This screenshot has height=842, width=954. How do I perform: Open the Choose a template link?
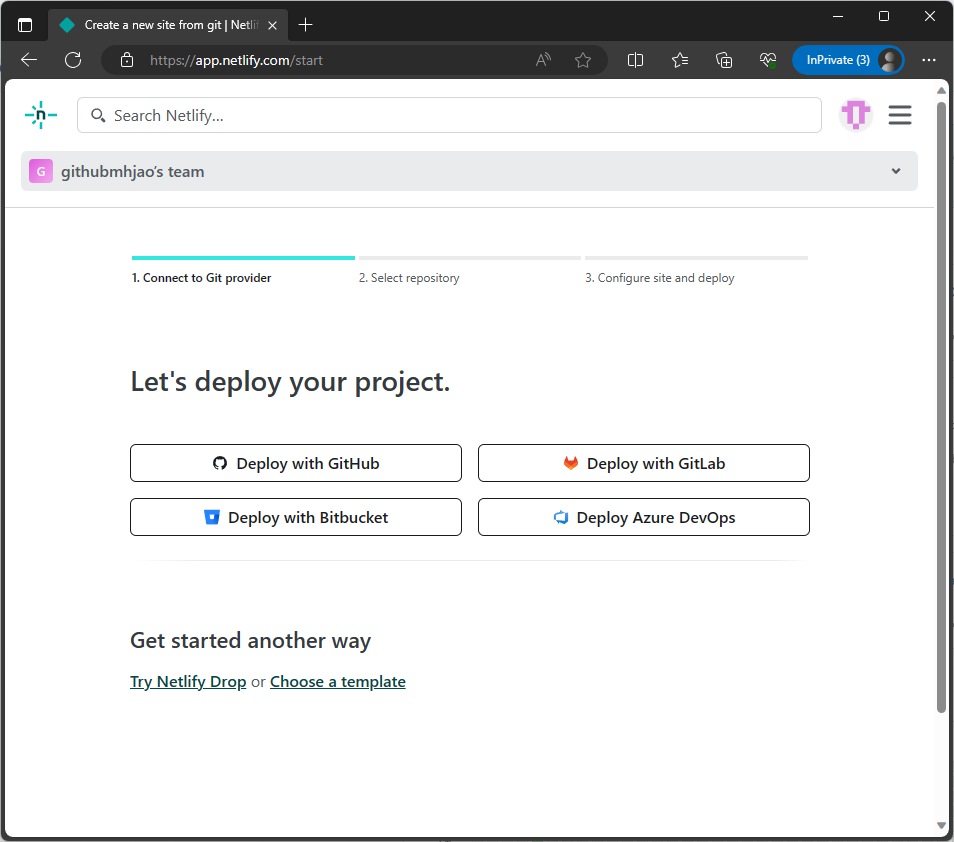[x=338, y=681]
